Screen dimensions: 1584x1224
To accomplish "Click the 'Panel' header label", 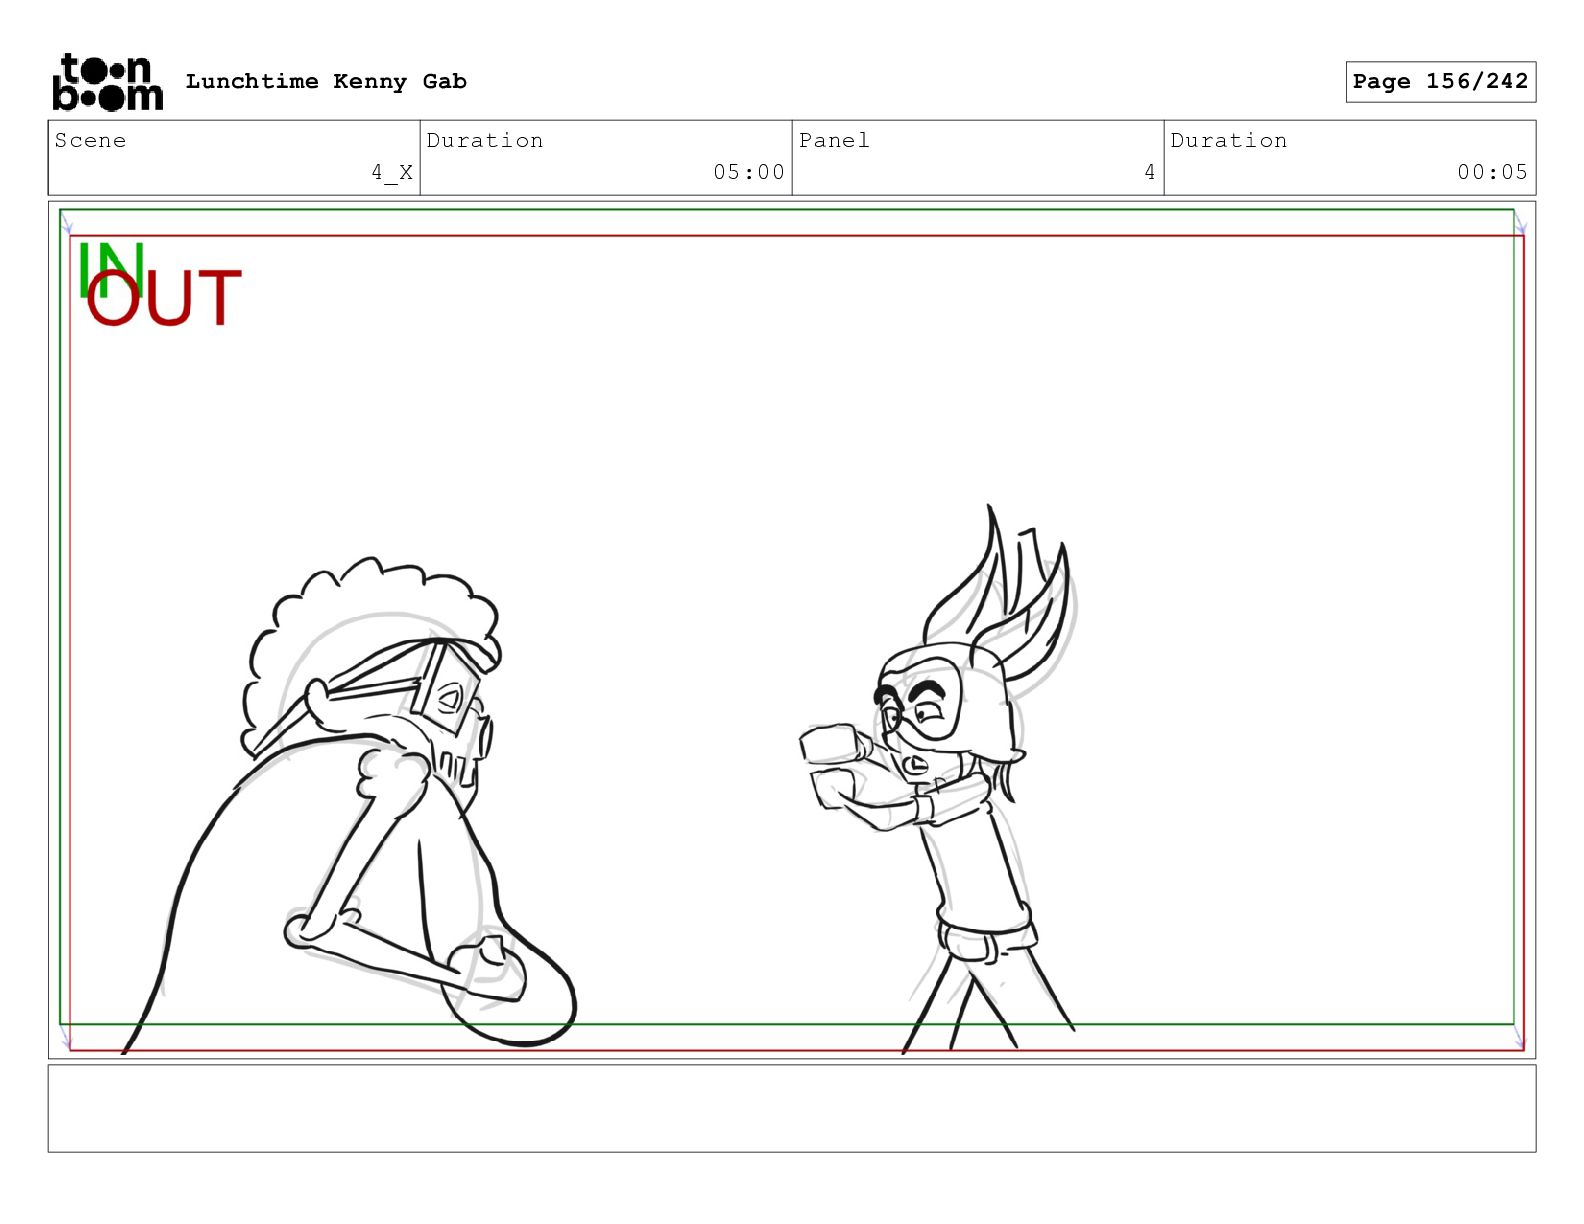I will tap(834, 141).
